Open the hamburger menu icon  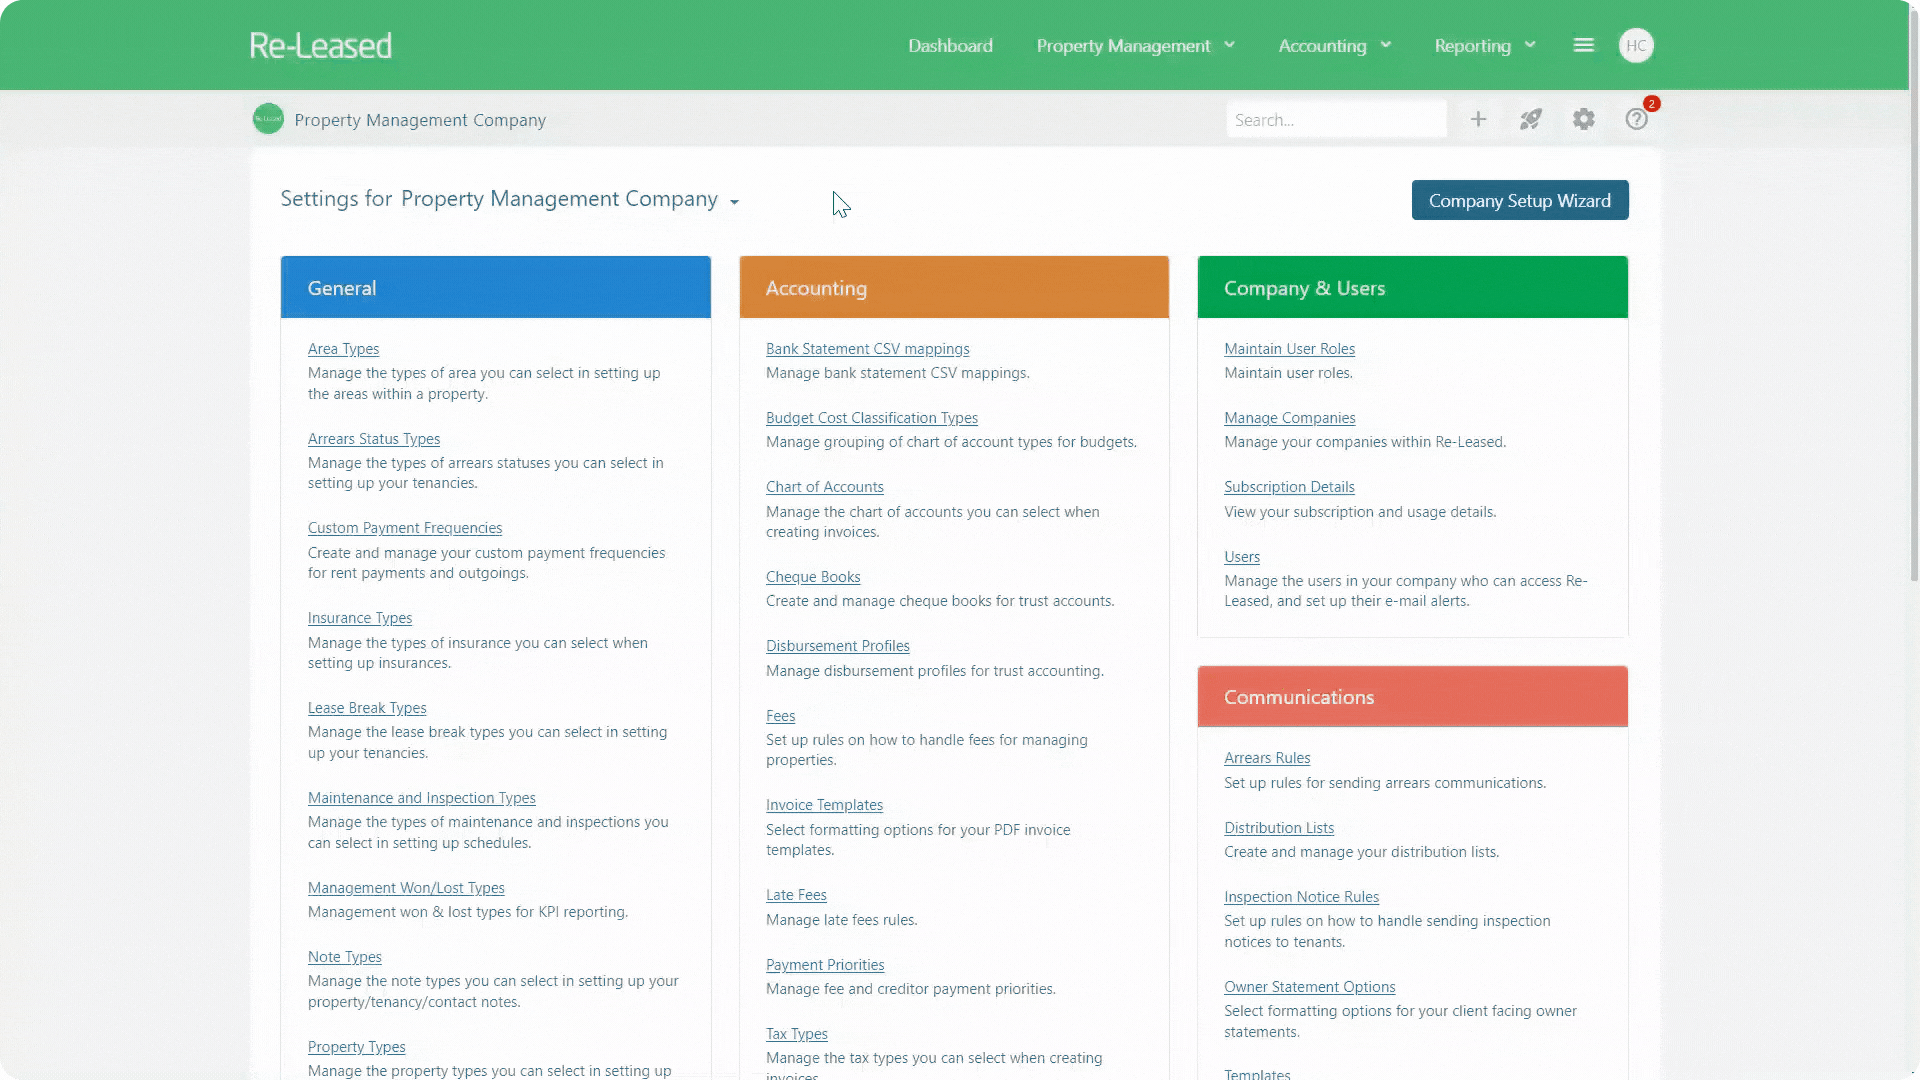(1583, 45)
